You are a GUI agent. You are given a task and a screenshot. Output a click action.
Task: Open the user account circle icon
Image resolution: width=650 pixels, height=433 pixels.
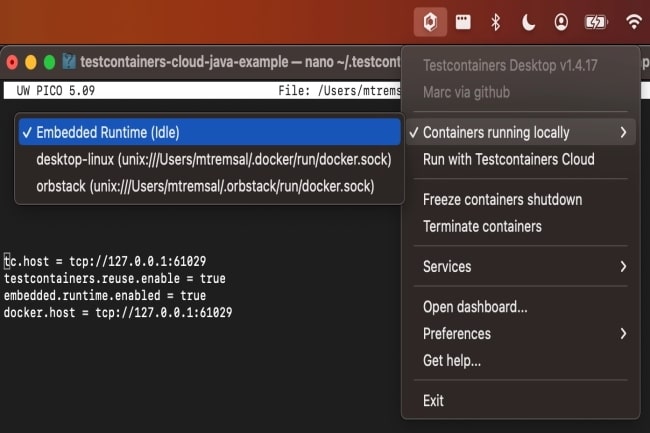pyautogui.click(x=561, y=22)
